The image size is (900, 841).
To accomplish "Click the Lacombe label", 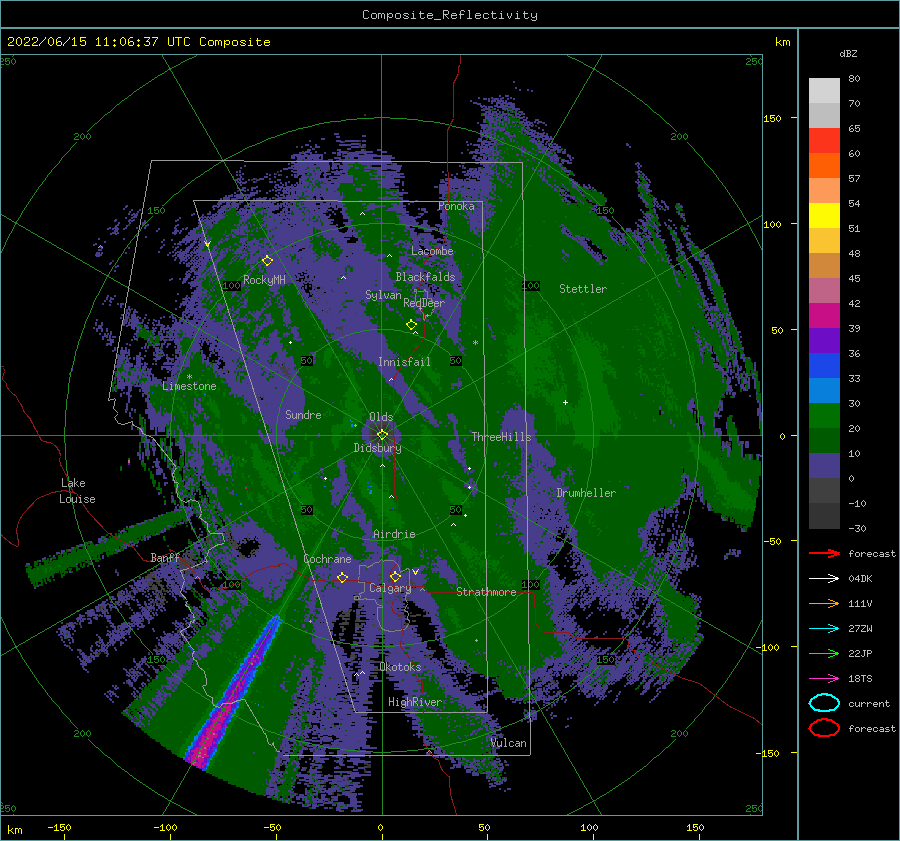I will pos(432,251).
